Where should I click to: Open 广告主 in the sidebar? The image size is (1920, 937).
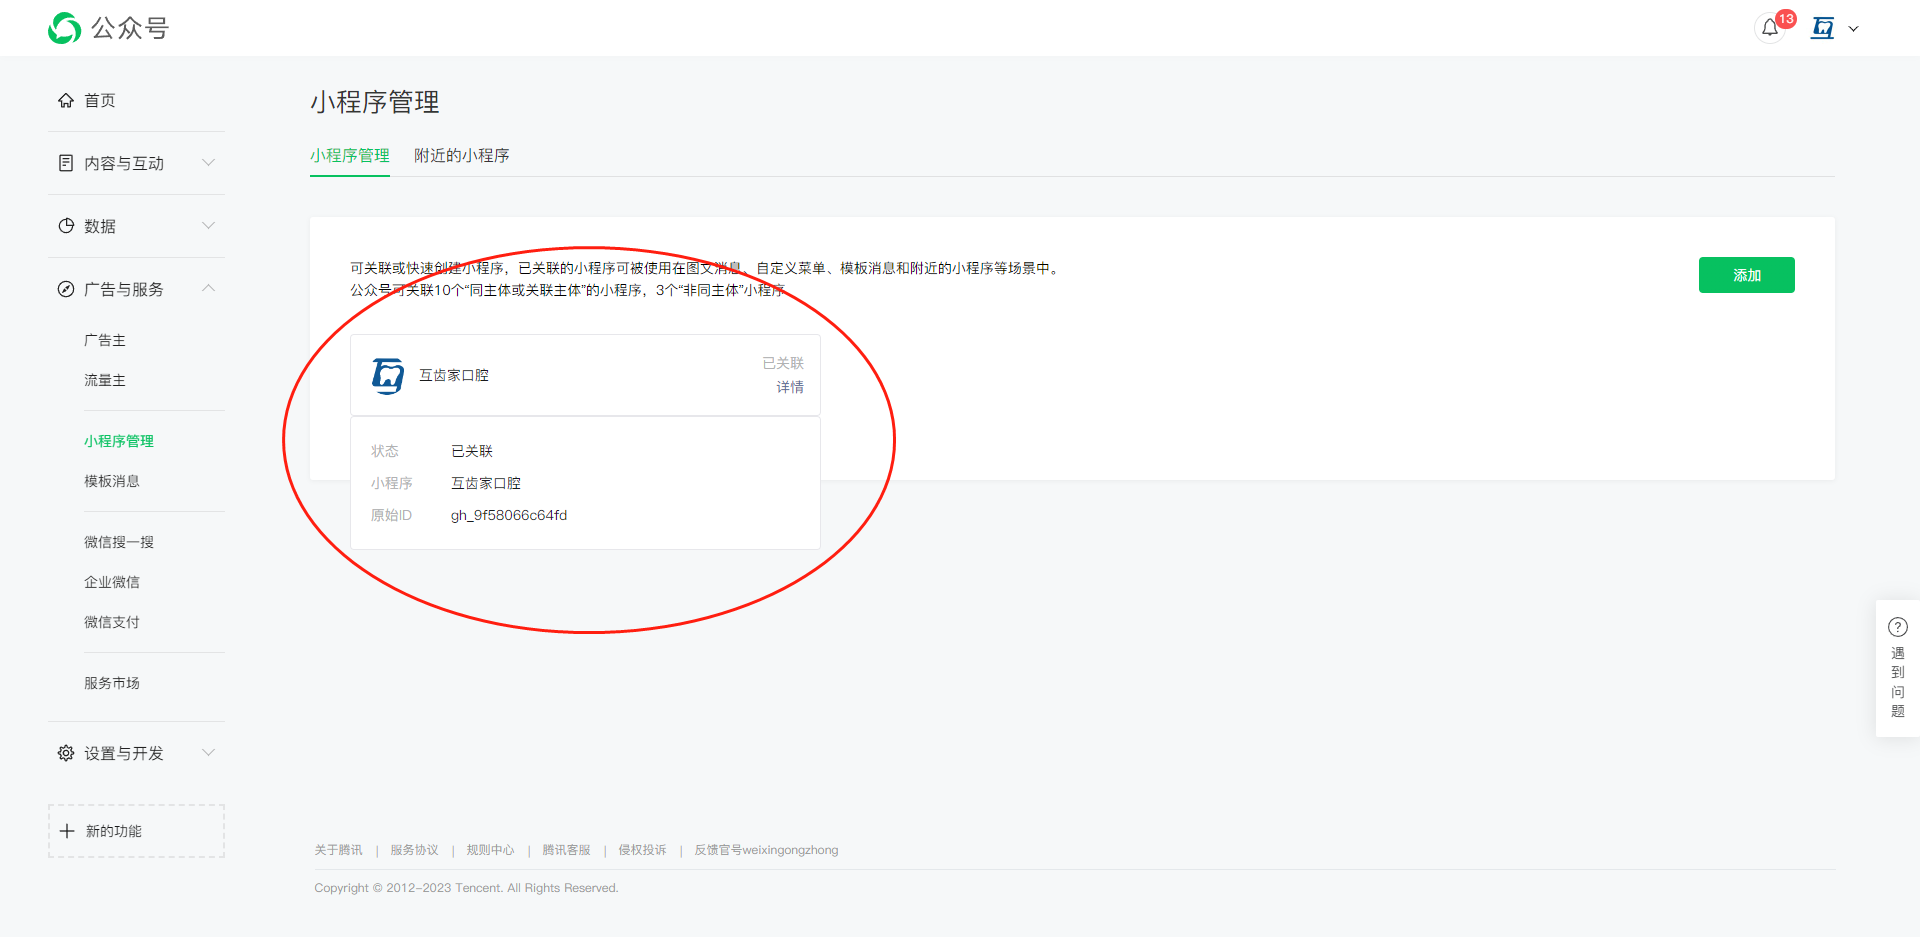[x=105, y=340]
